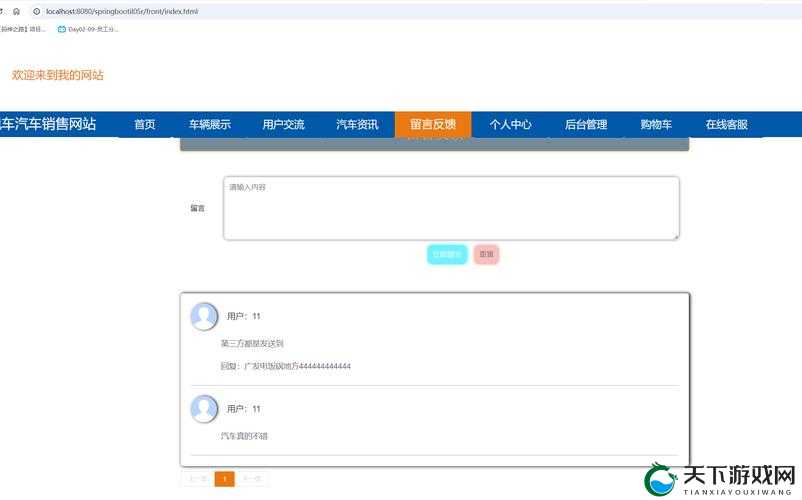Open the 用户交流 nav item
802x500 pixels.
point(283,124)
